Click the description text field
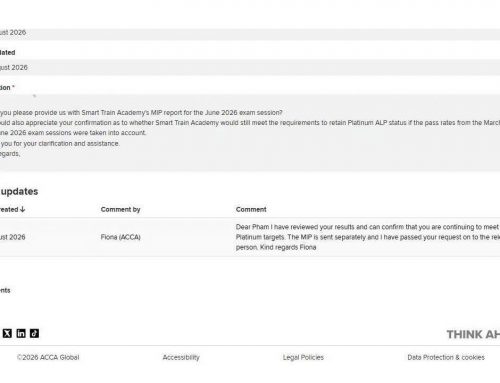This screenshot has width=500, height=383. click(250, 133)
